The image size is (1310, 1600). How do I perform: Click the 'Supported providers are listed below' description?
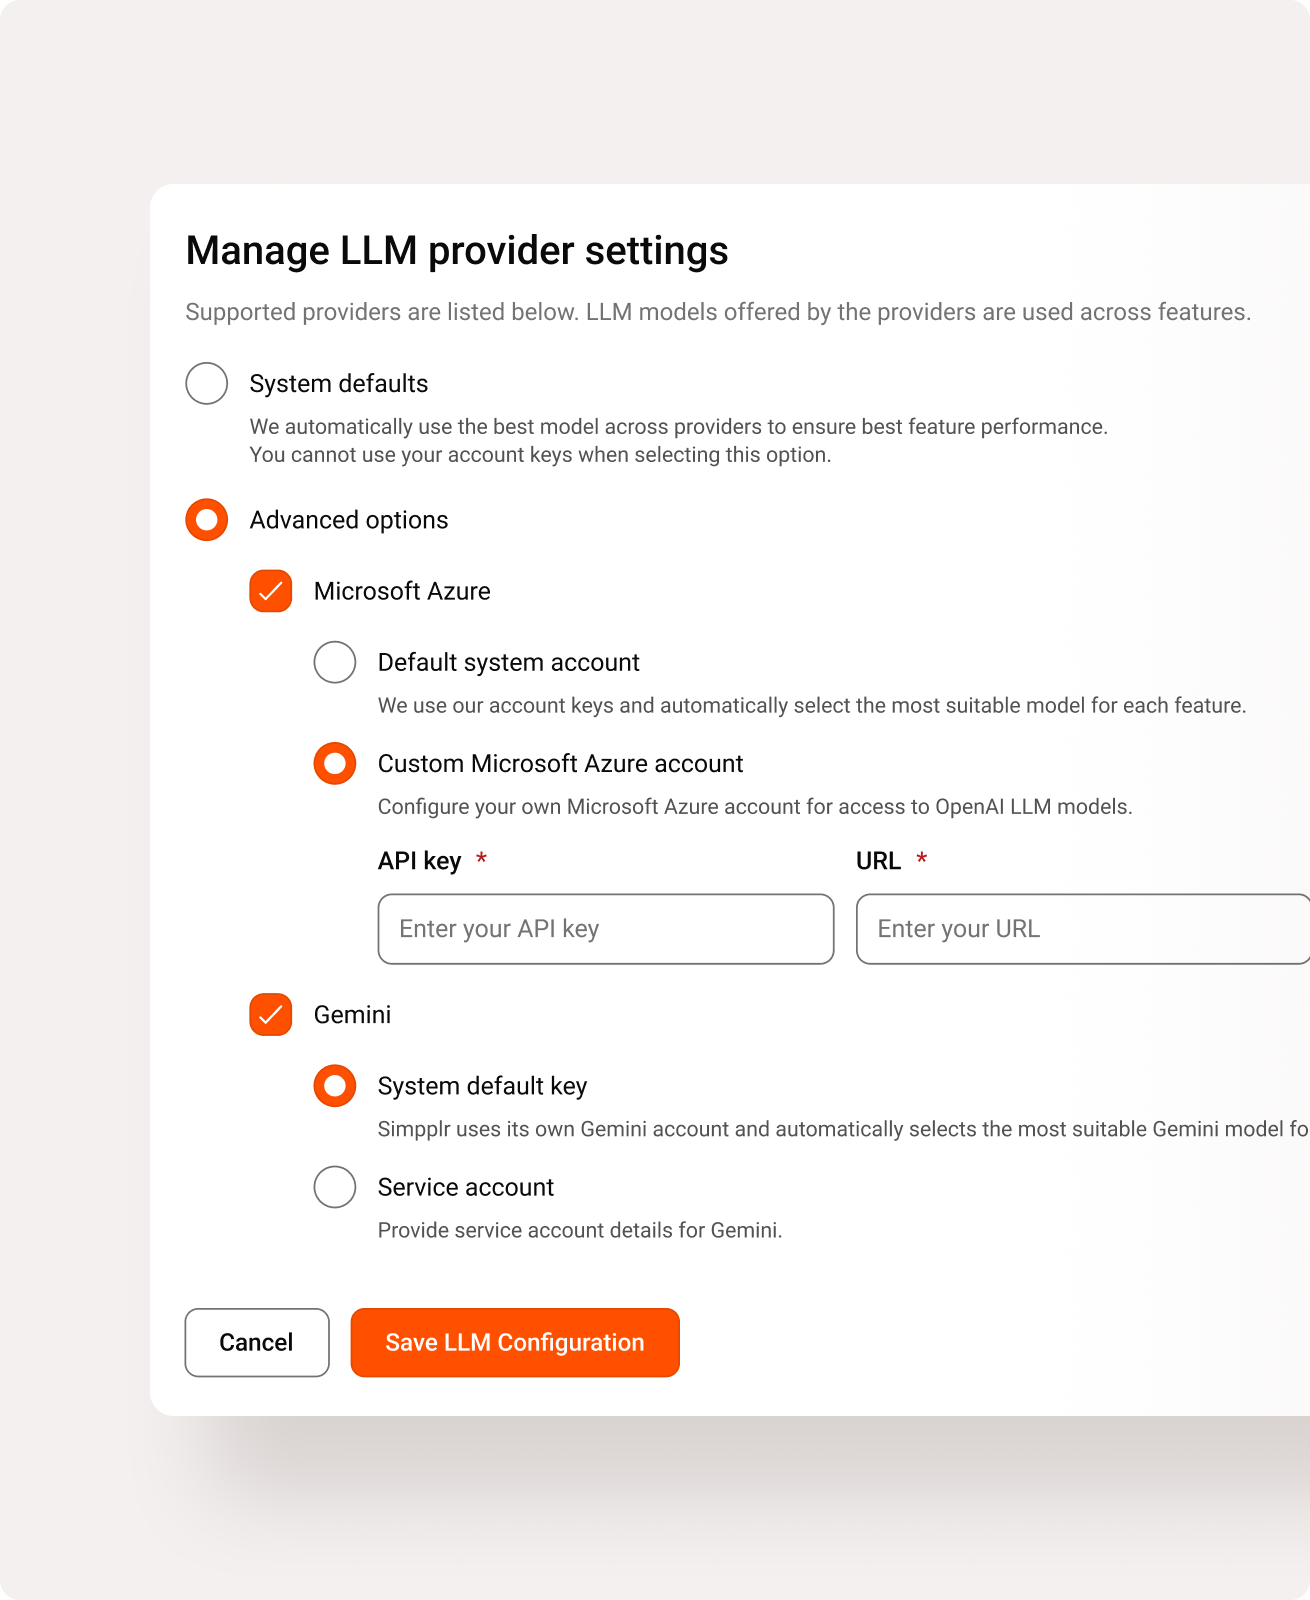tap(718, 312)
